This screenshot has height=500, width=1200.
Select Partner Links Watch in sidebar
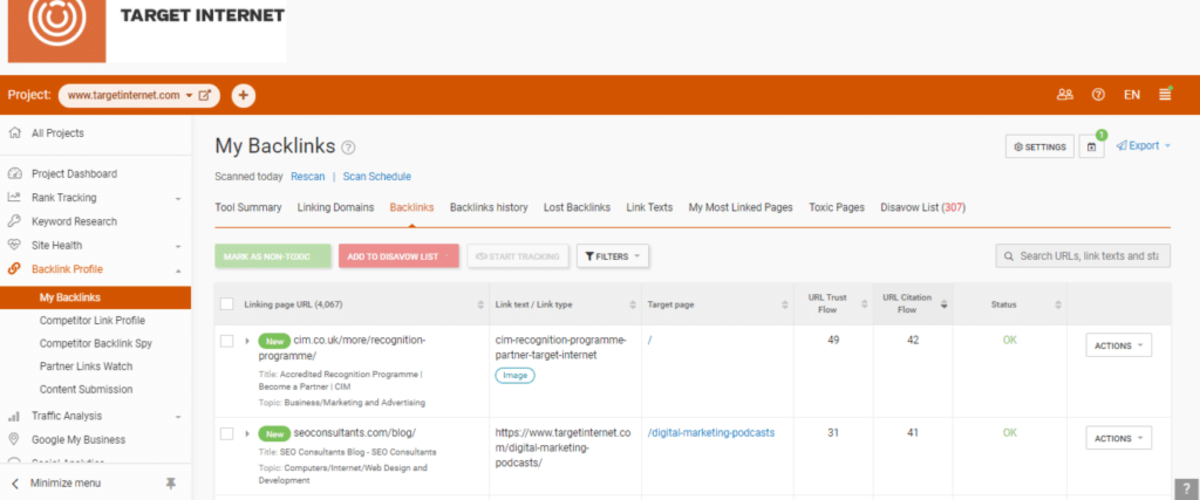pyautogui.click(x=86, y=366)
